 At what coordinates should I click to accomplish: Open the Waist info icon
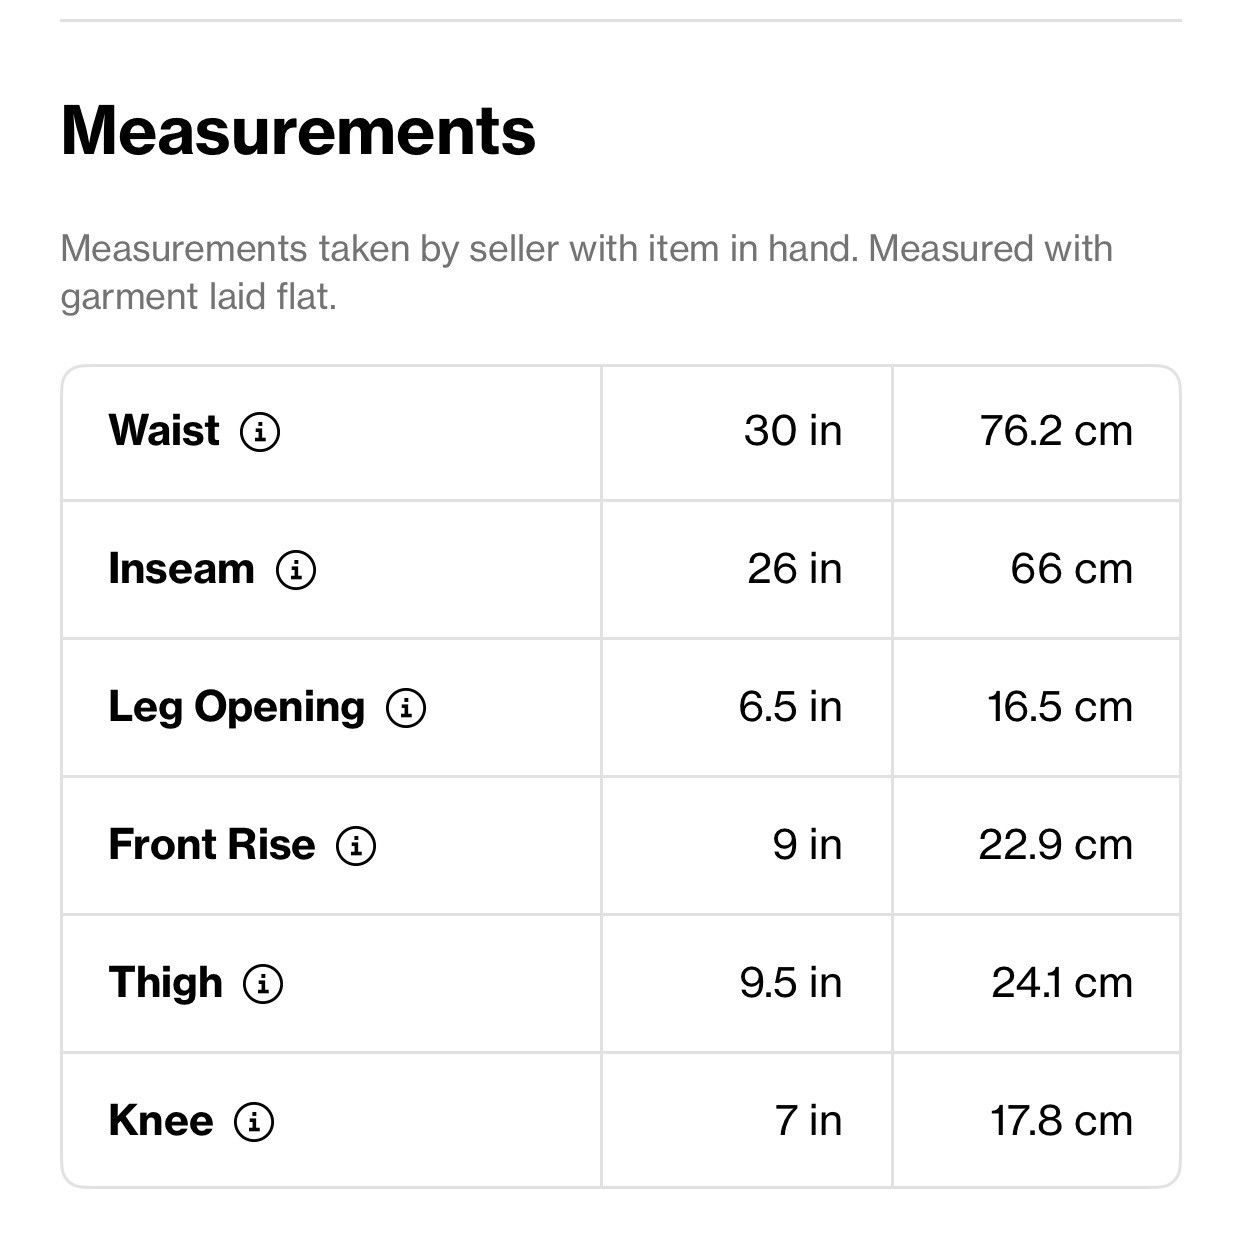tap(260, 432)
